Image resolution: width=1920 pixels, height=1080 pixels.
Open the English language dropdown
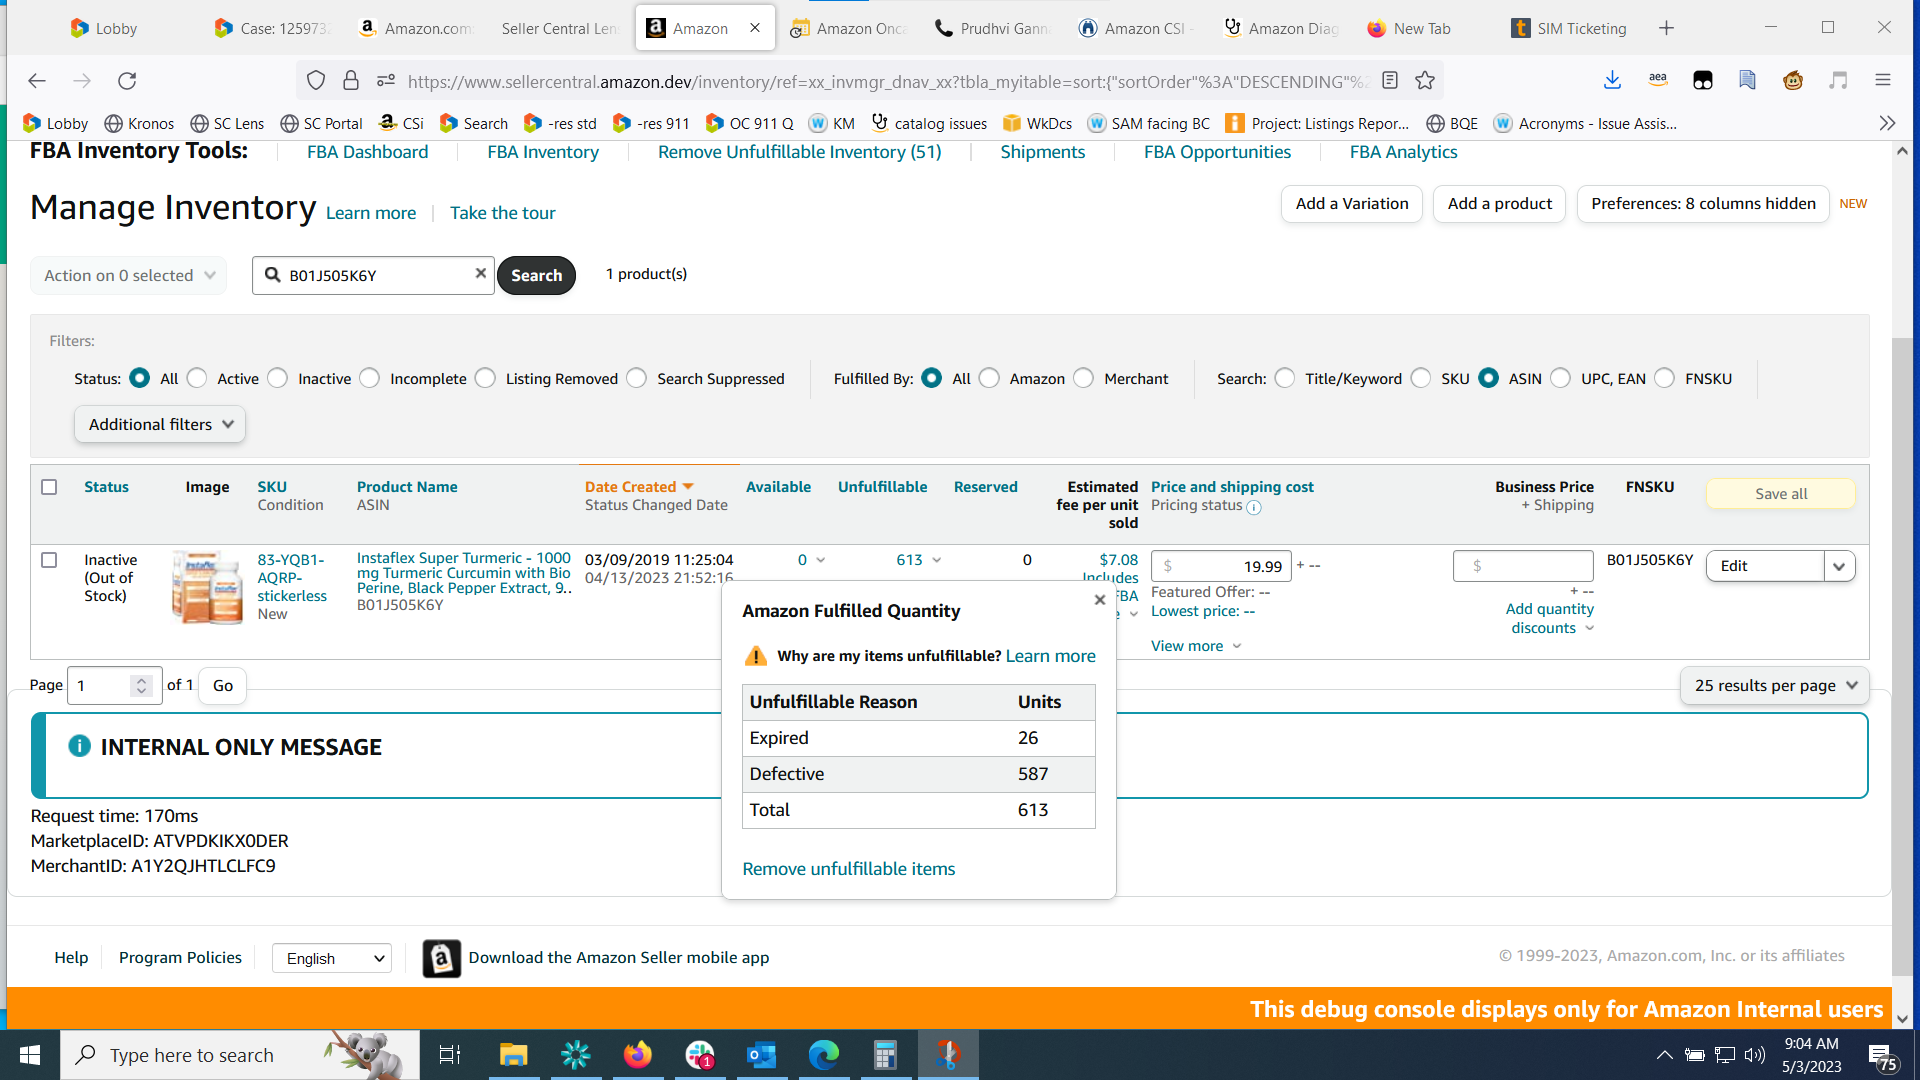(332, 958)
